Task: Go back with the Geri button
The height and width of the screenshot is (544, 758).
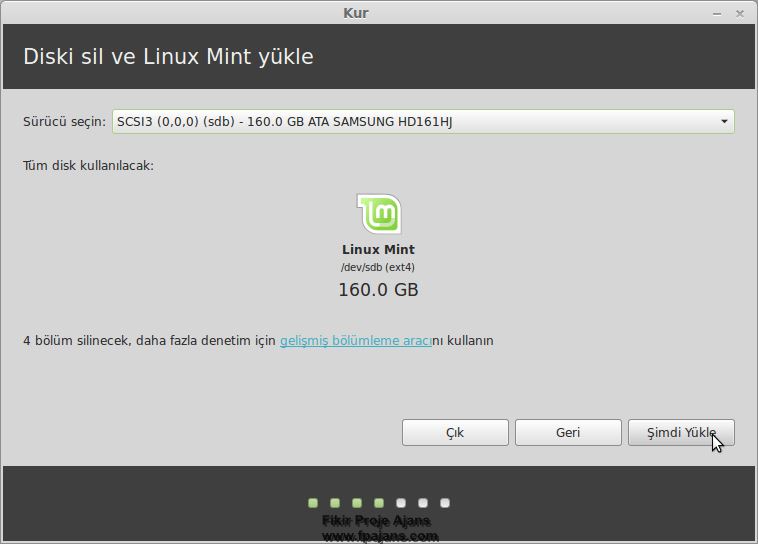Action: click(568, 432)
